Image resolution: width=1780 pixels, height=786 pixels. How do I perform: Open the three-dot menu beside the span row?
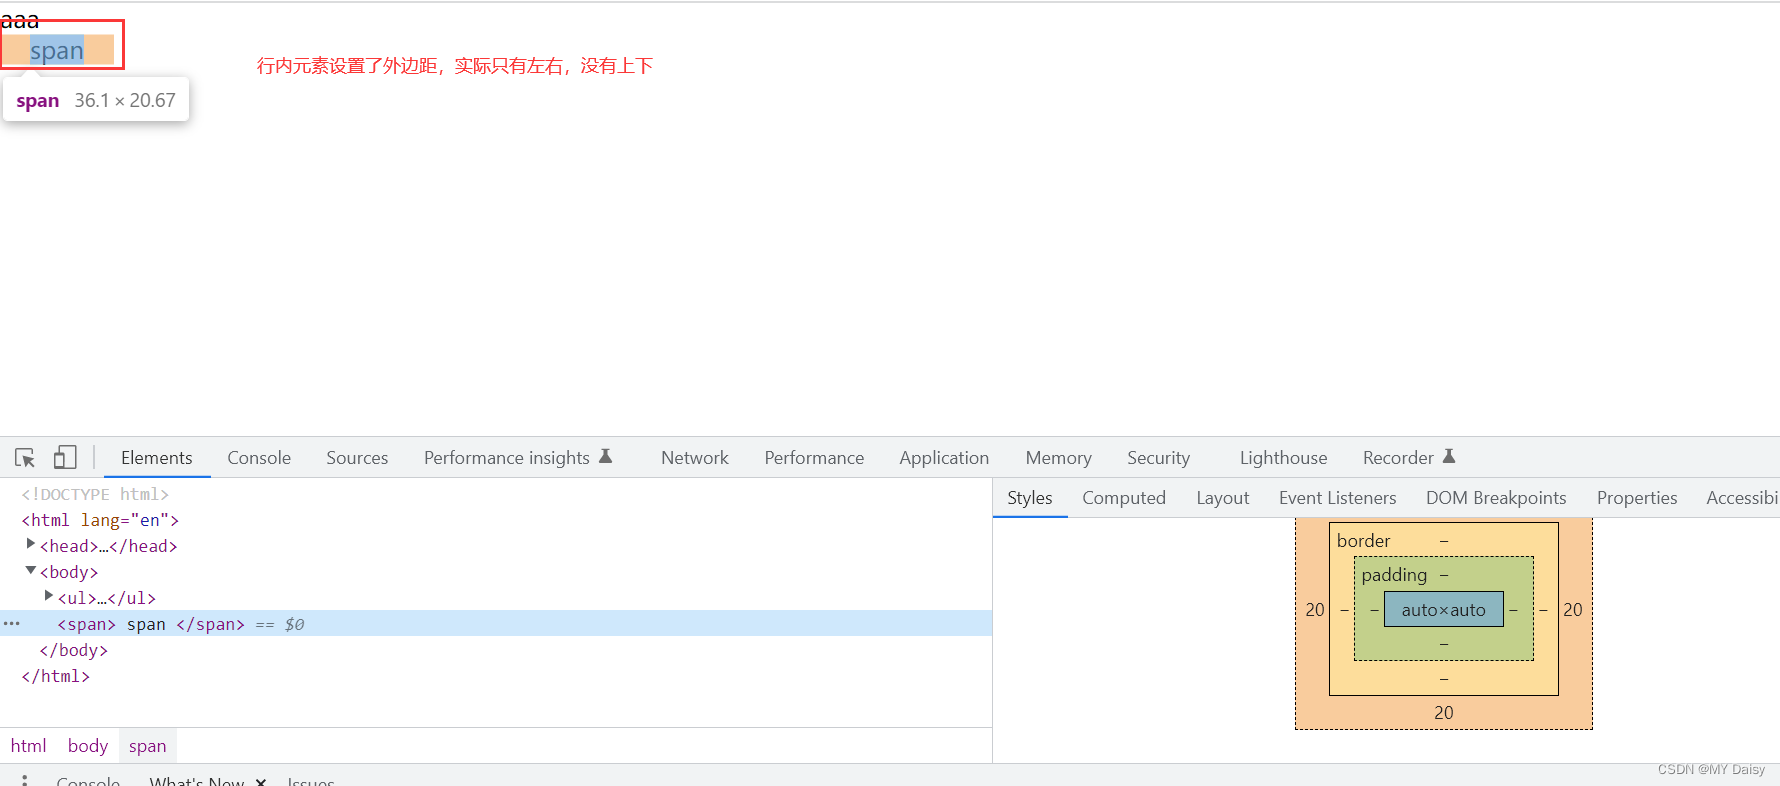coord(11,623)
